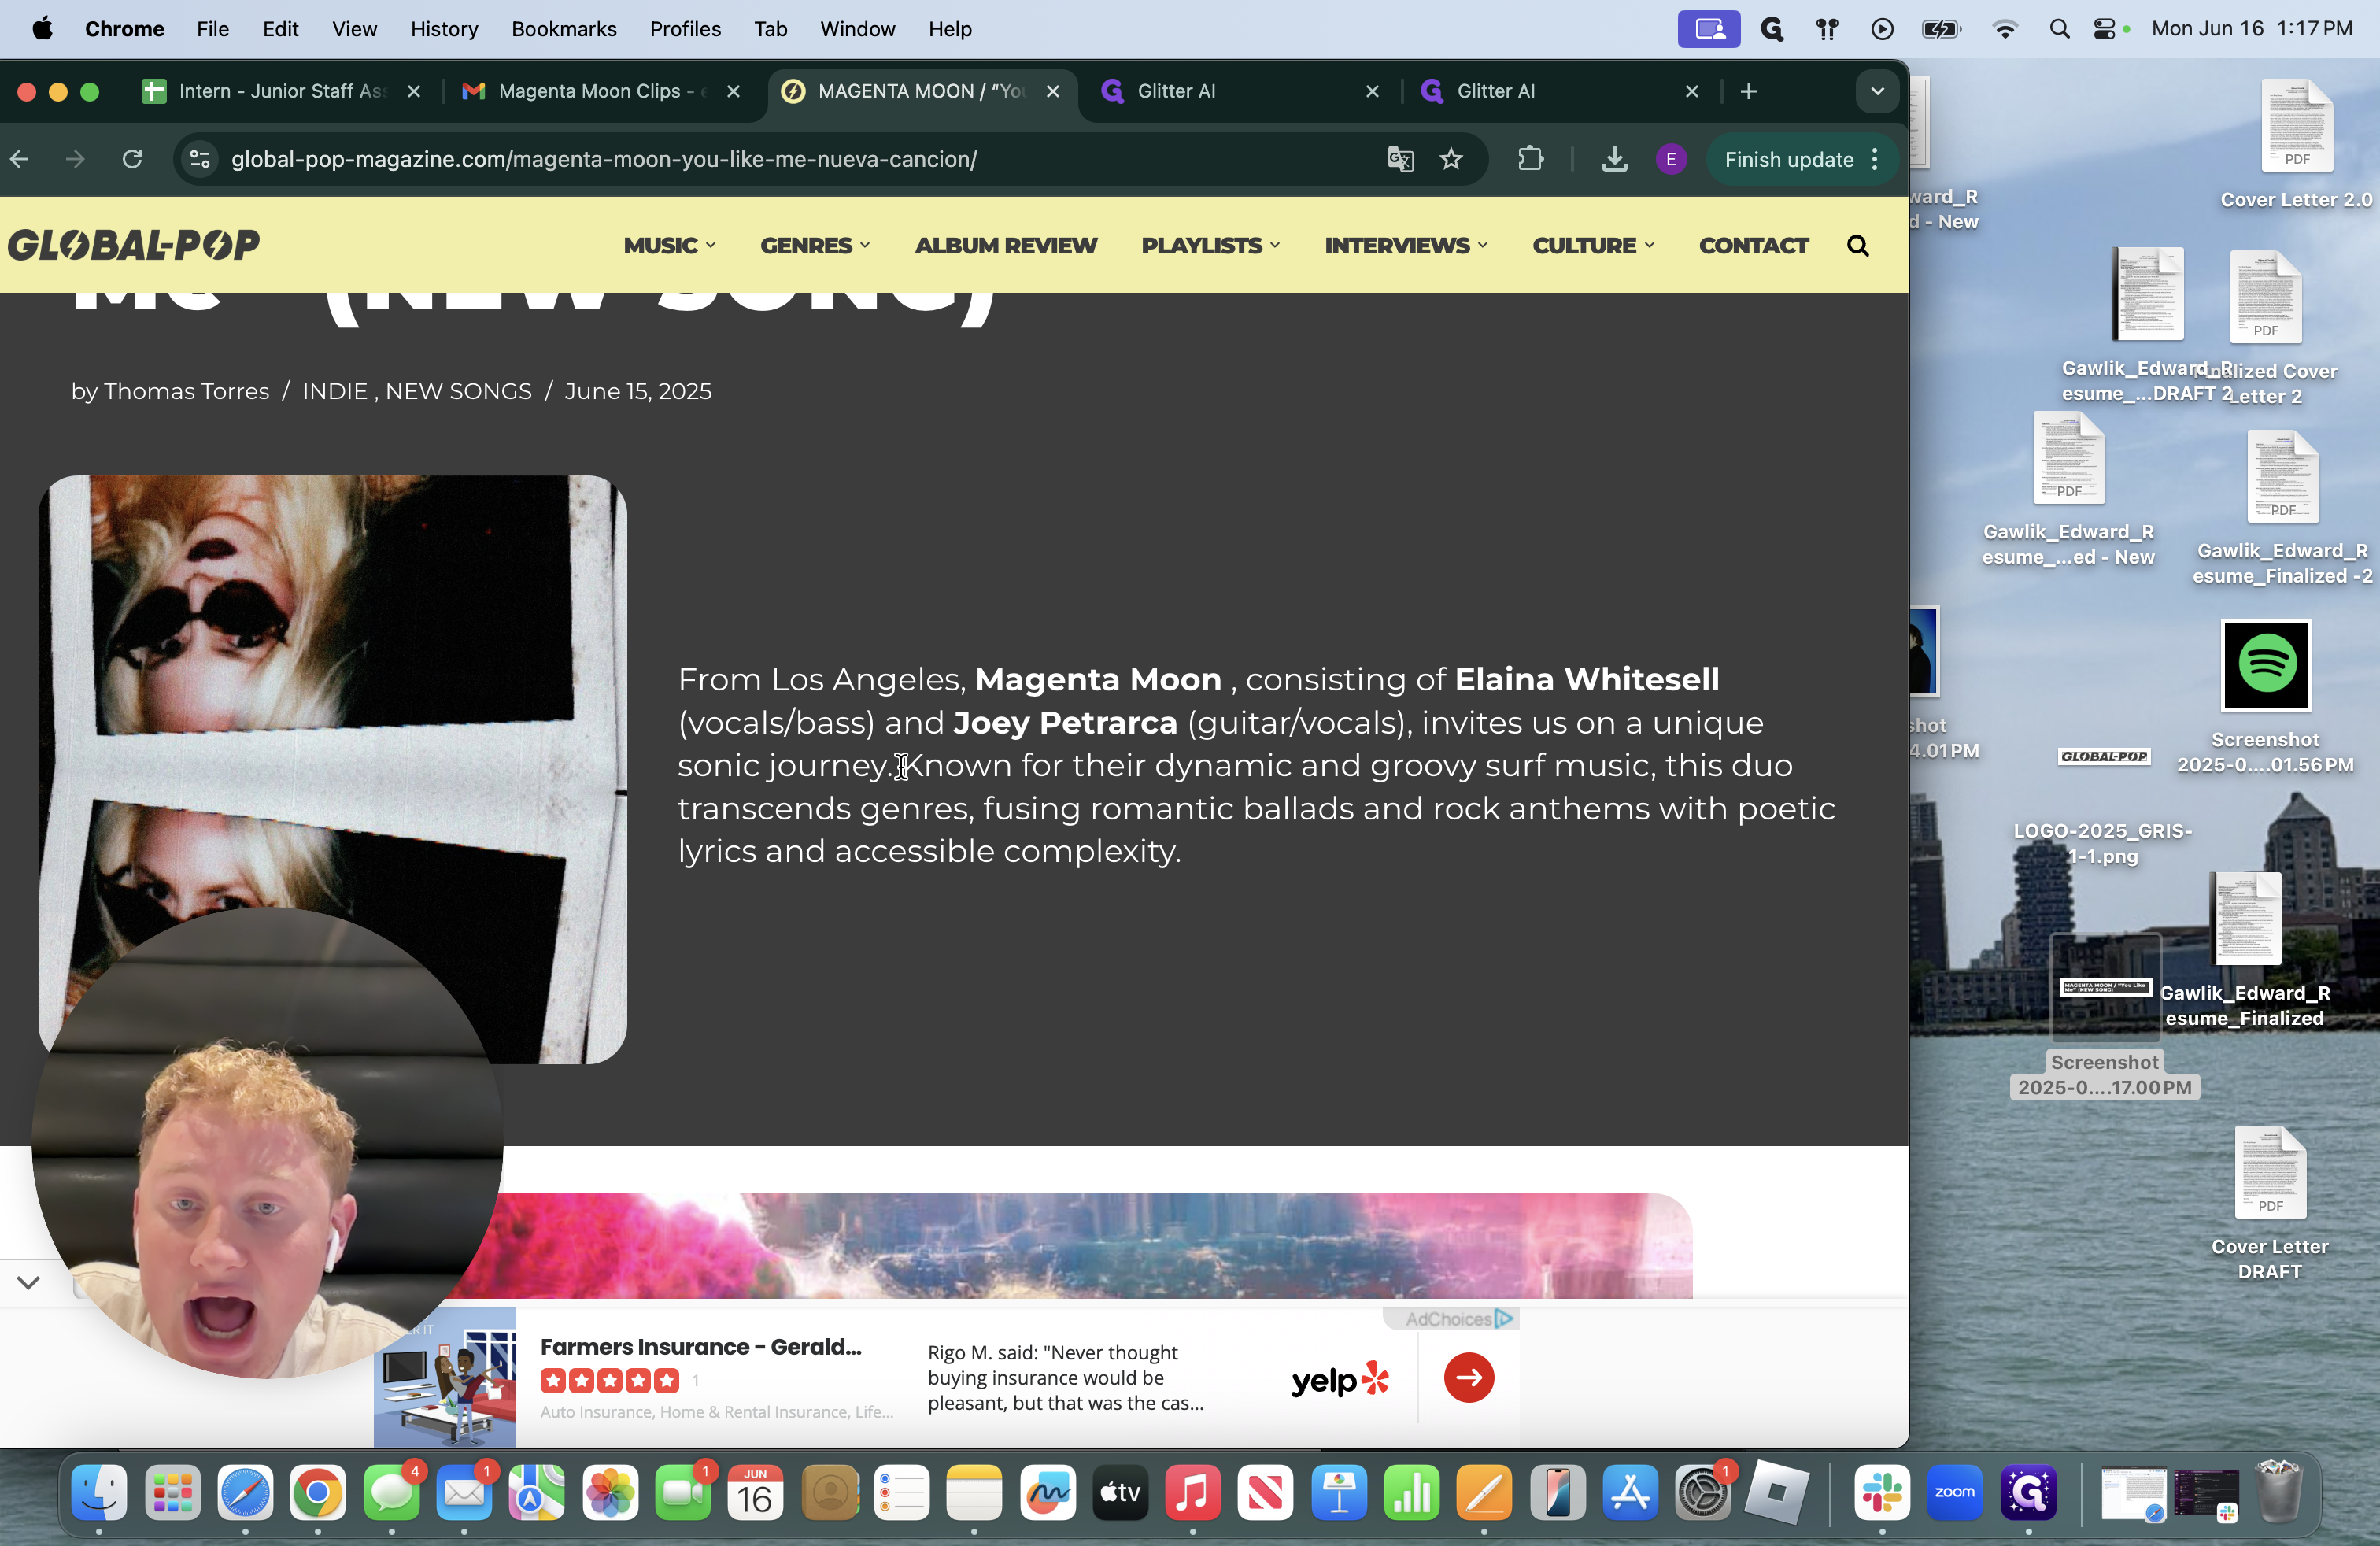The width and height of the screenshot is (2380, 1546).
Task: Open Messages in the dock
Action: coord(391,1493)
